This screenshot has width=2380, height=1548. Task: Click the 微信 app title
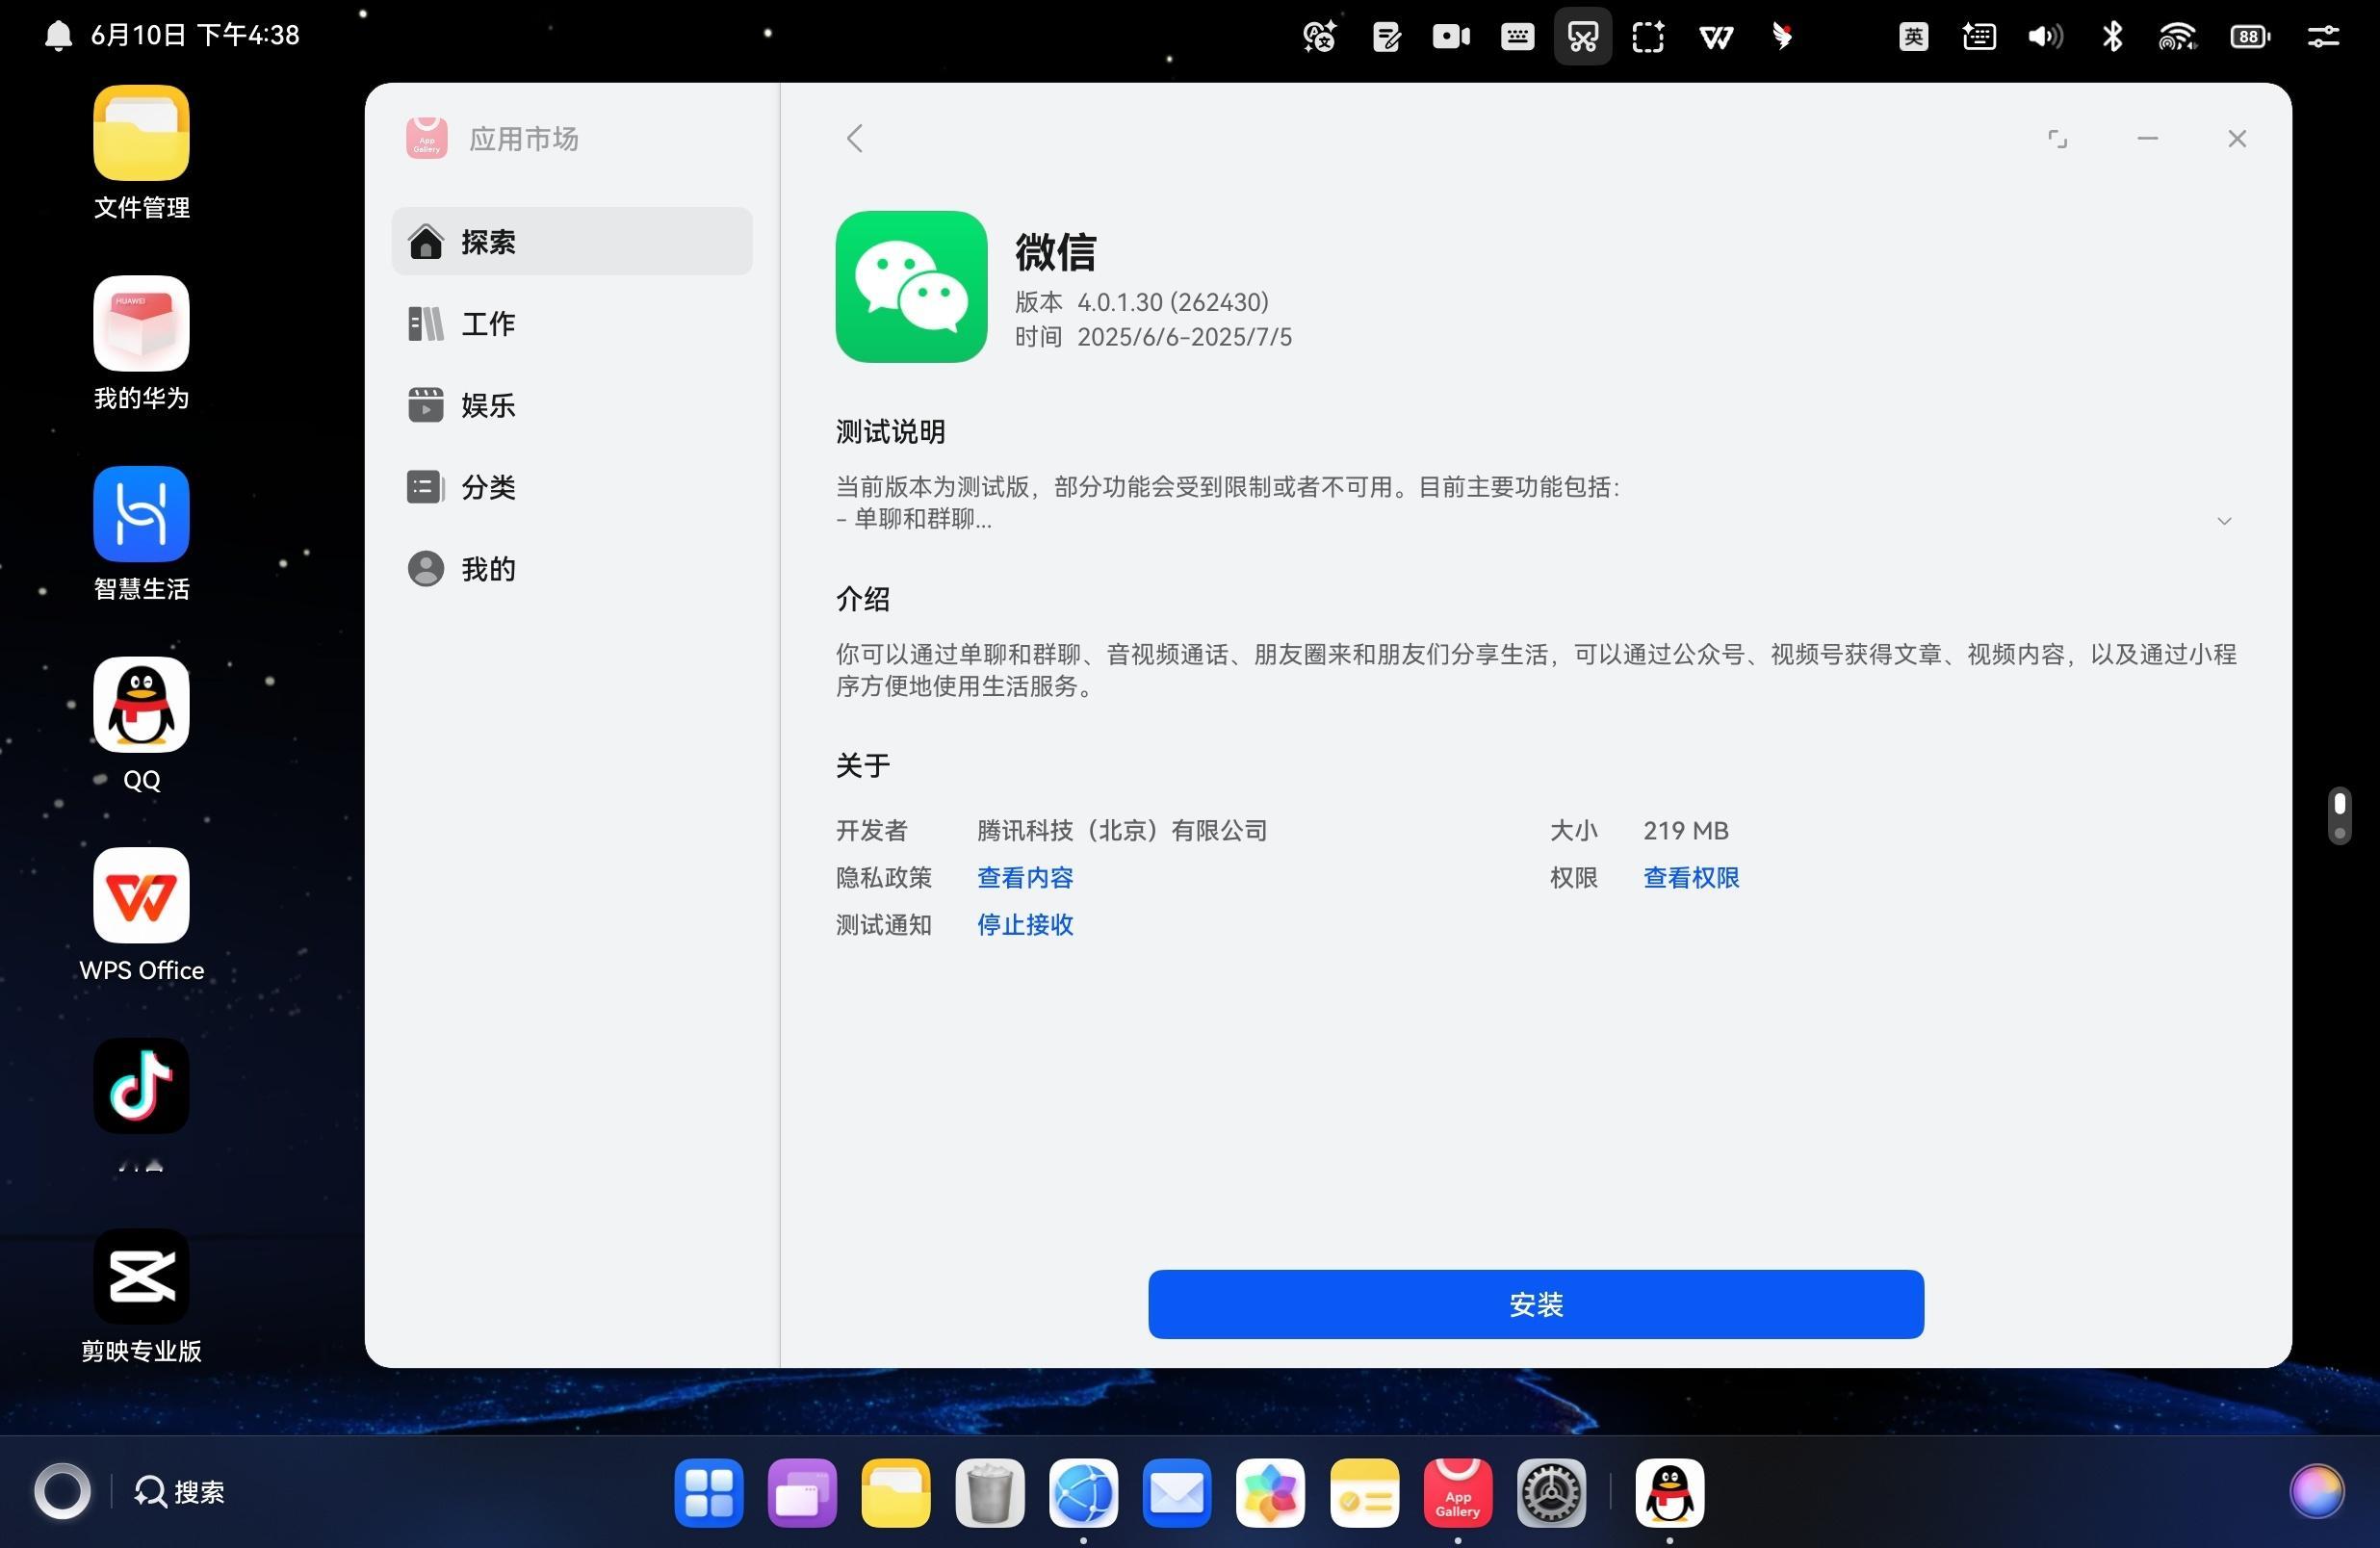click(1055, 251)
